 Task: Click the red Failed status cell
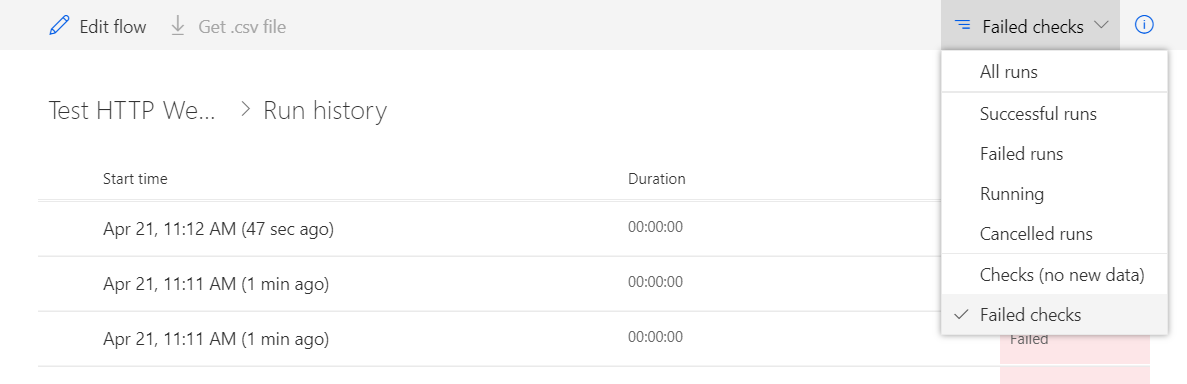pos(1075,339)
